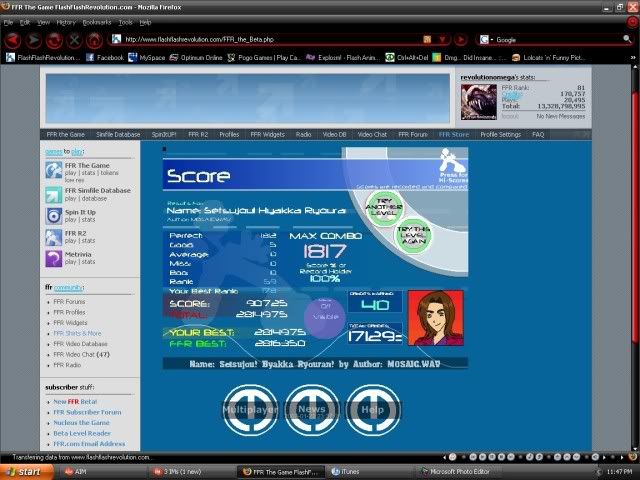Click the URL address bar
Viewport: 640px width, 480px height.
click(x=270, y=40)
